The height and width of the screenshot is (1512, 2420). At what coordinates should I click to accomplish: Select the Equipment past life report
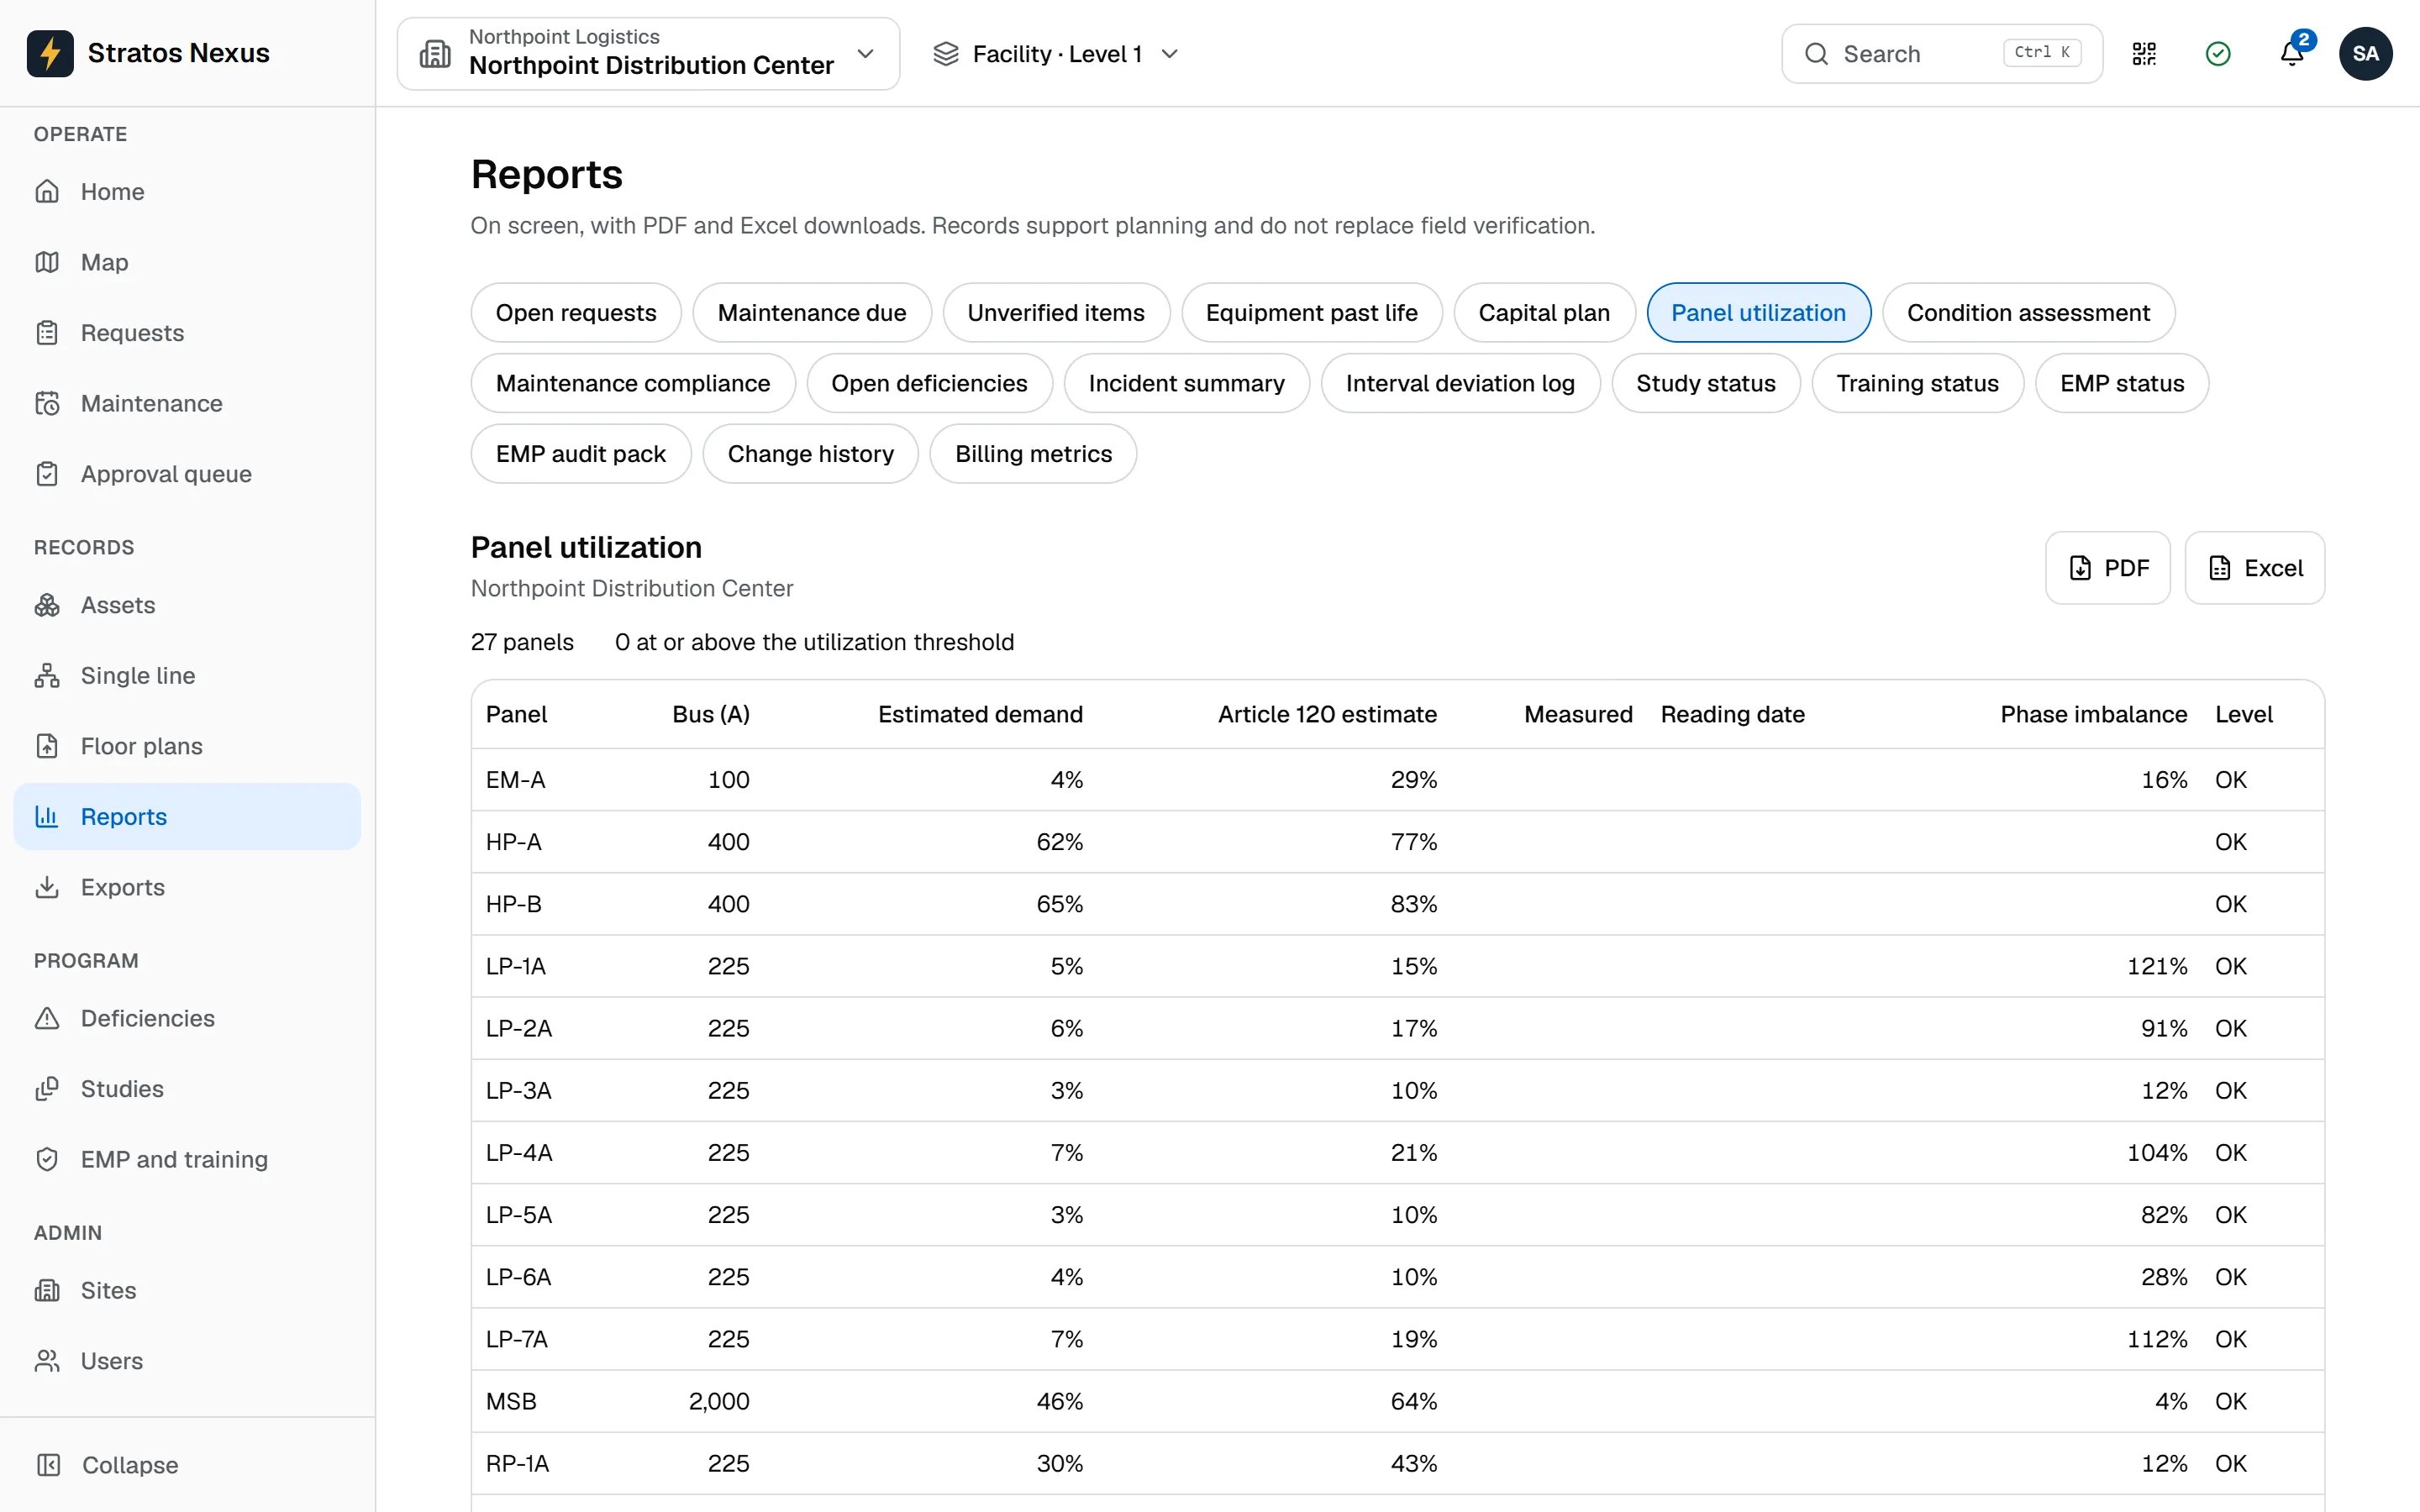click(1312, 313)
